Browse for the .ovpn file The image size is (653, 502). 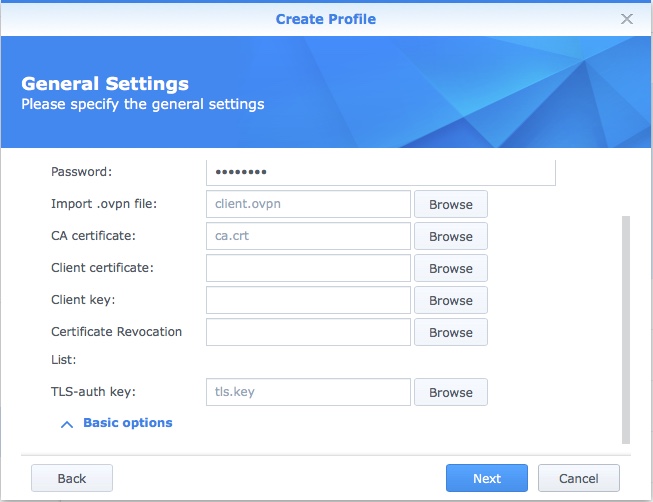450,204
